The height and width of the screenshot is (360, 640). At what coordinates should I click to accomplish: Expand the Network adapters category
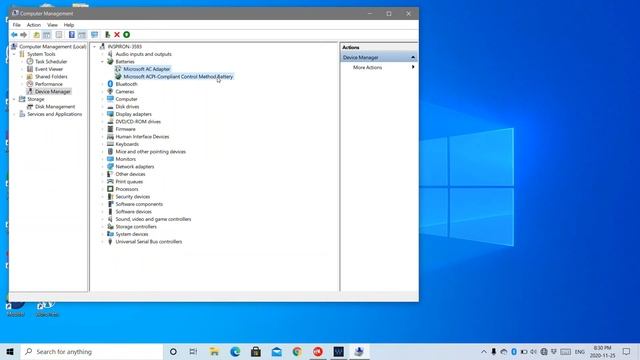pyautogui.click(x=102, y=167)
